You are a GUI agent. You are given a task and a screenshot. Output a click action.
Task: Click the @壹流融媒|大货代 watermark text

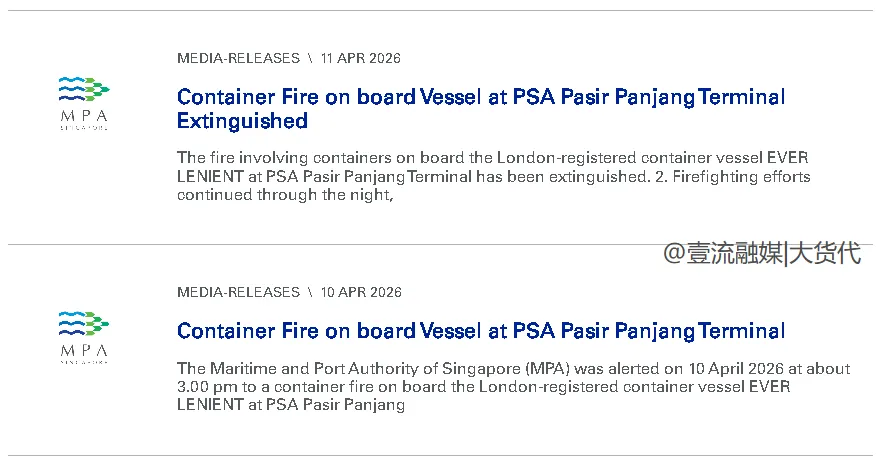tap(762, 253)
